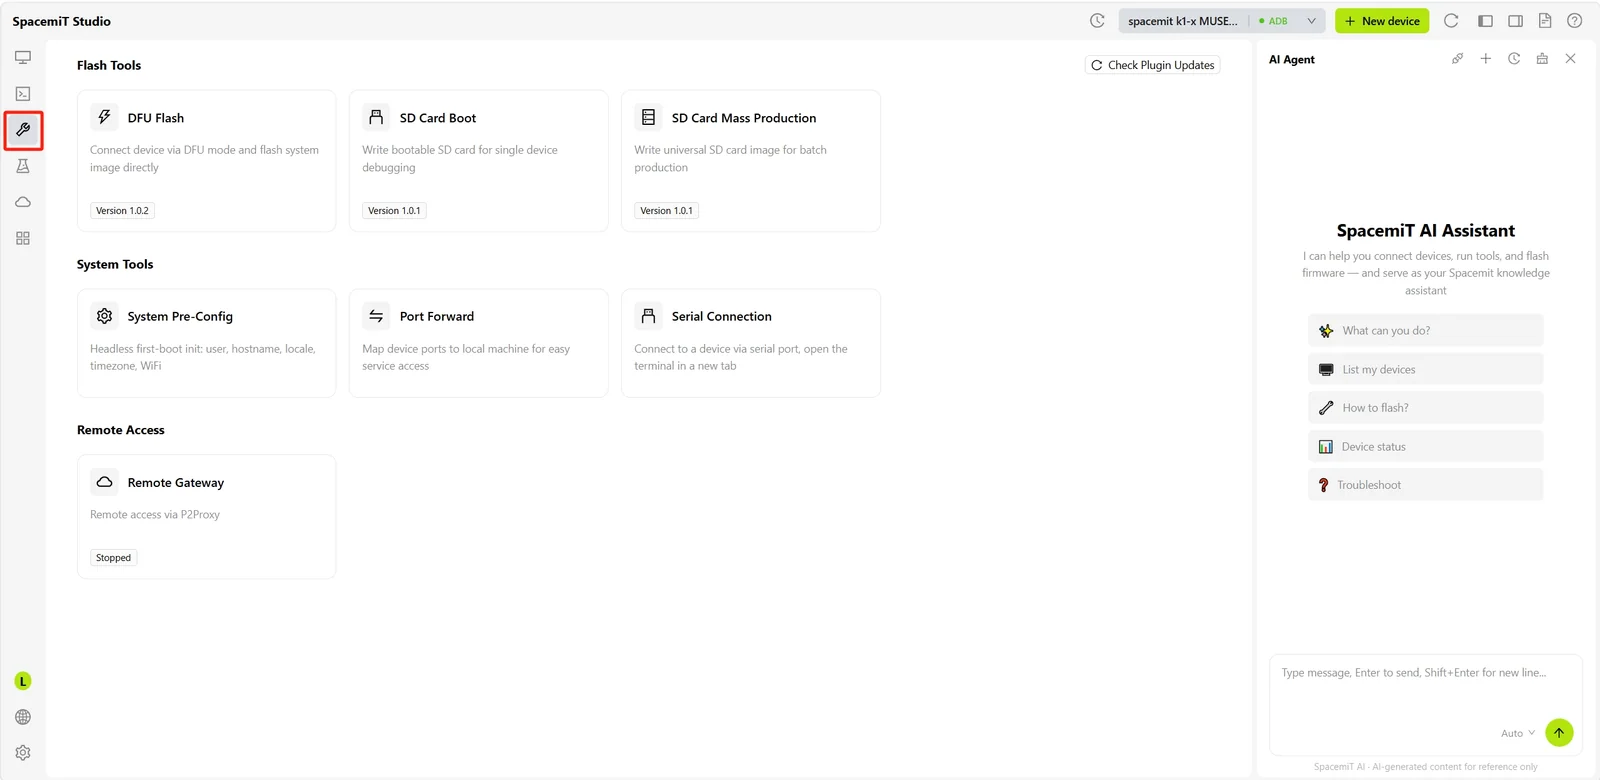Open the cloud icon in left sidebar

point(23,202)
